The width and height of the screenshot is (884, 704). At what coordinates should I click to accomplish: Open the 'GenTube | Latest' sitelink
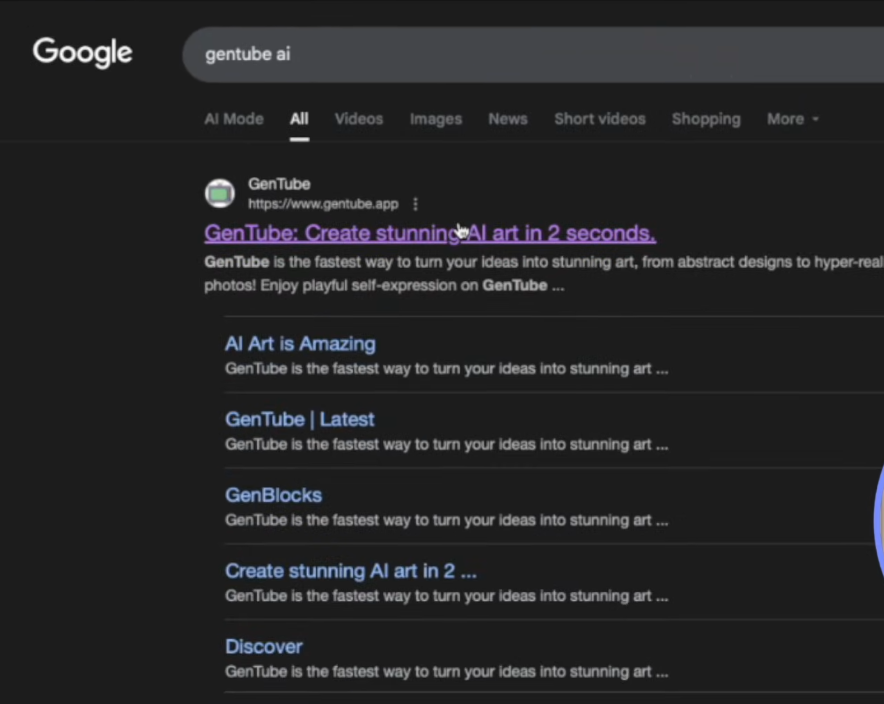tap(299, 419)
